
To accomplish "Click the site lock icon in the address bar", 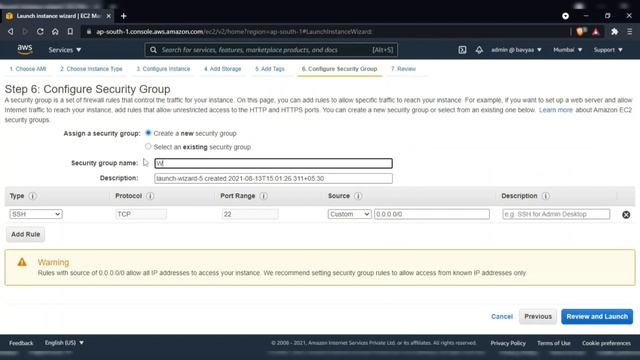I will pyautogui.click(x=89, y=31).
